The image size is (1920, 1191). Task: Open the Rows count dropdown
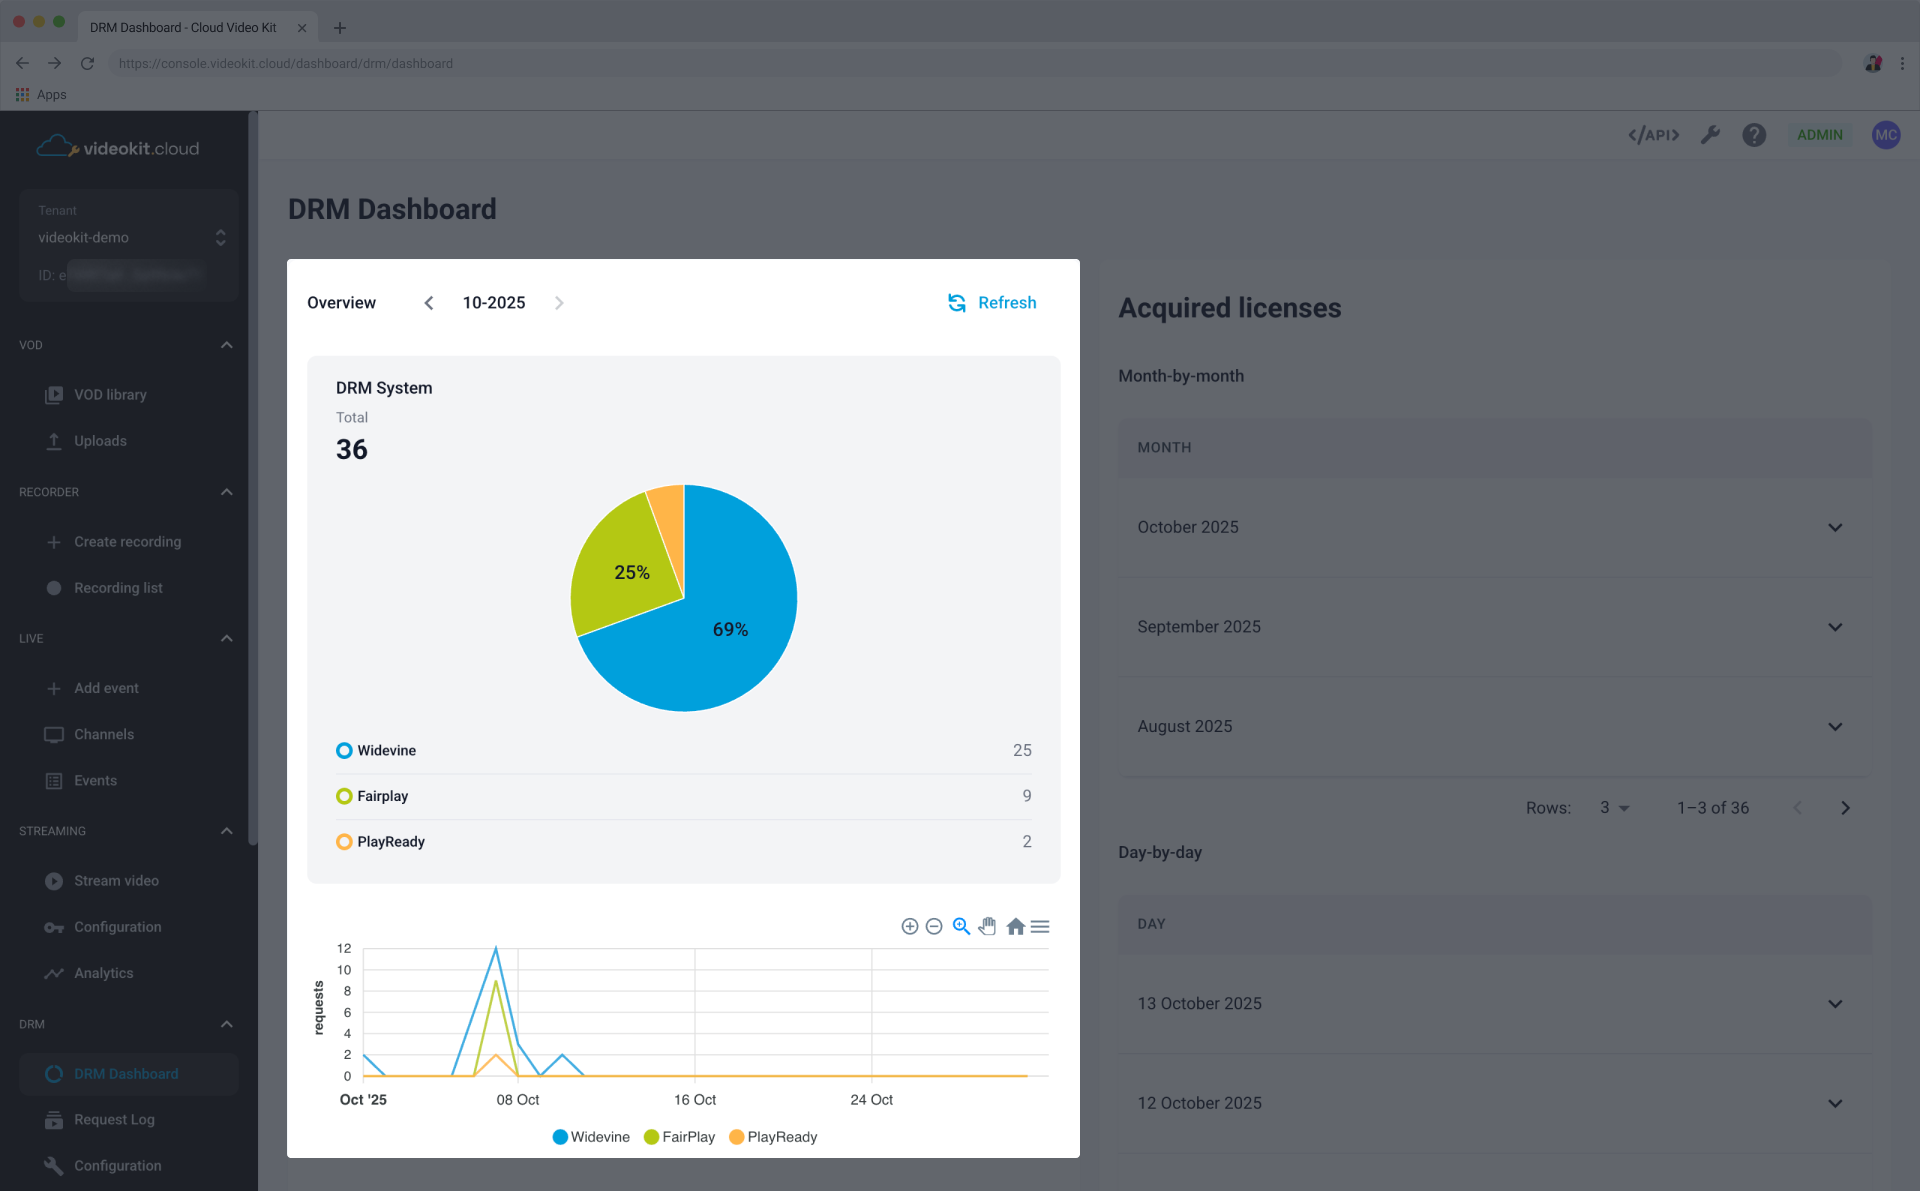[1613, 807]
